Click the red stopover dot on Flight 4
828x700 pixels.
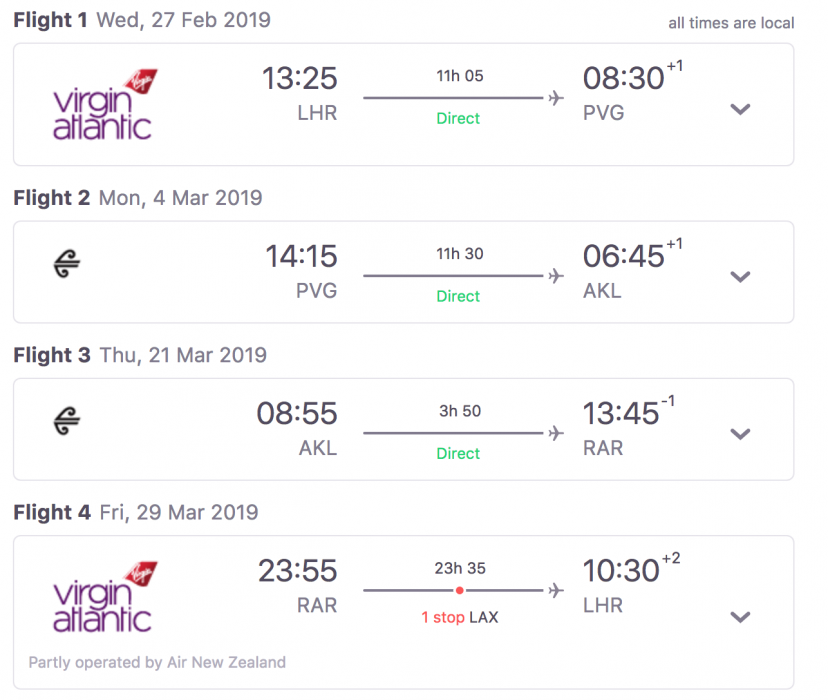[x=460, y=590]
